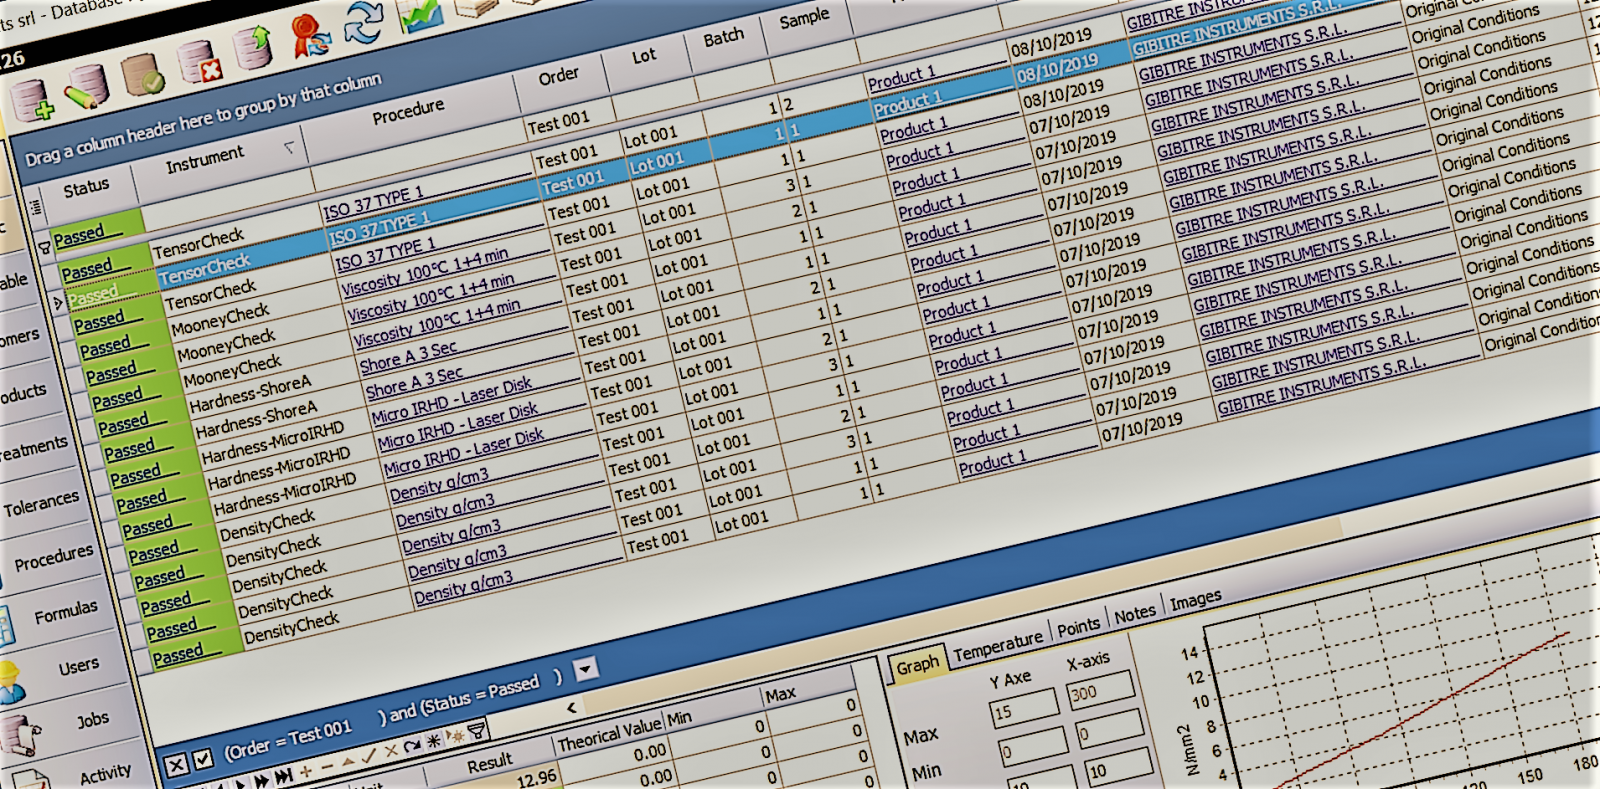Image resolution: width=1600 pixels, height=789 pixels.
Task: Click the 08/10/2019 date in highlighted row
Action: pos(1057,69)
